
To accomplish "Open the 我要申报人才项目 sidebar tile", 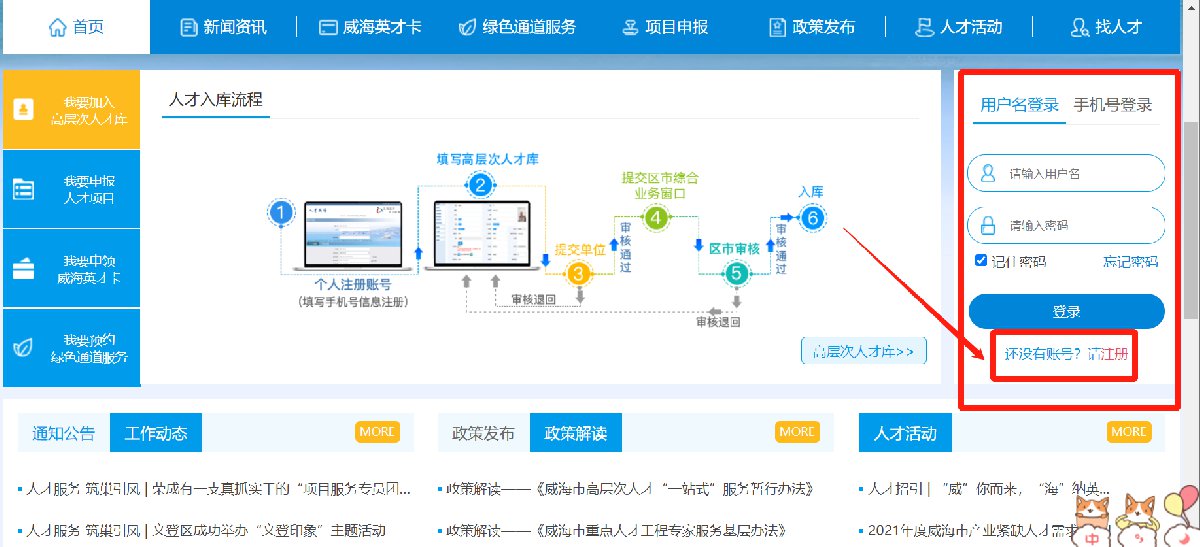I will (71, 189).
